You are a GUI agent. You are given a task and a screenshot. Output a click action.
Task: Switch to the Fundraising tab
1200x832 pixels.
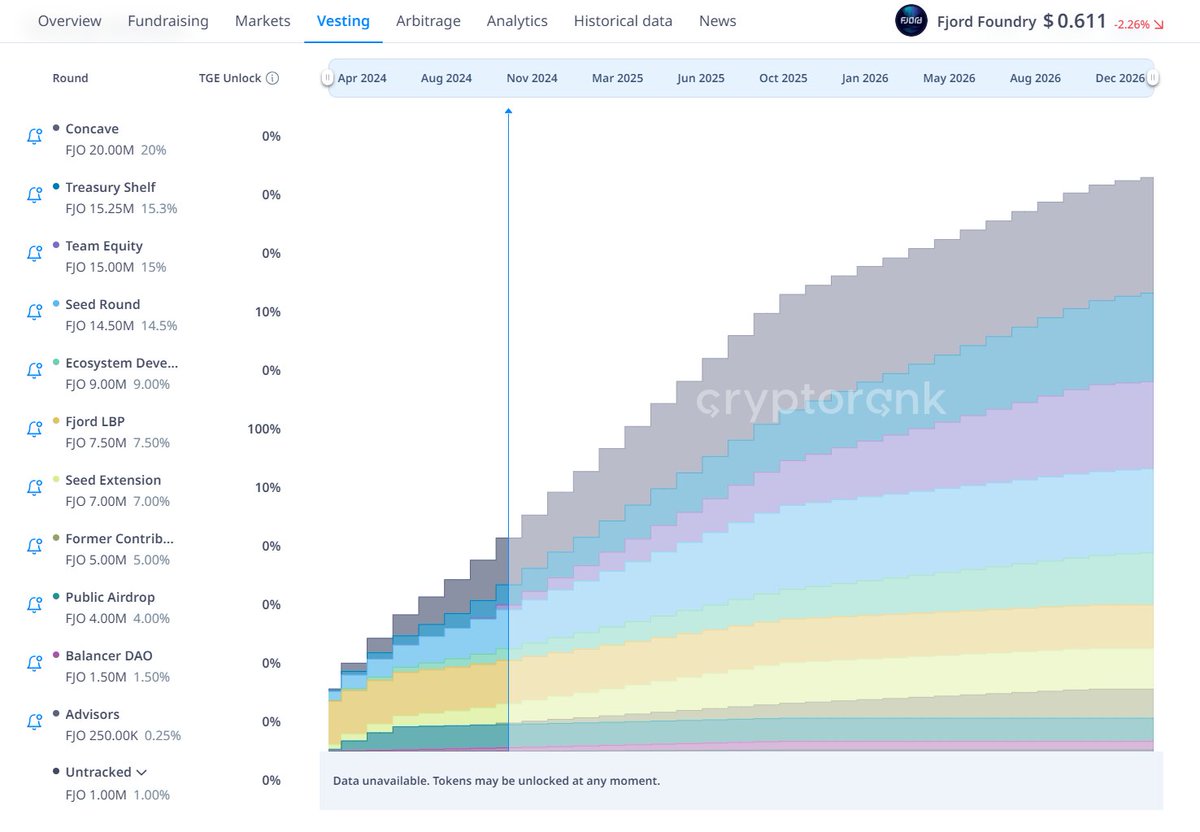(168, 21)
